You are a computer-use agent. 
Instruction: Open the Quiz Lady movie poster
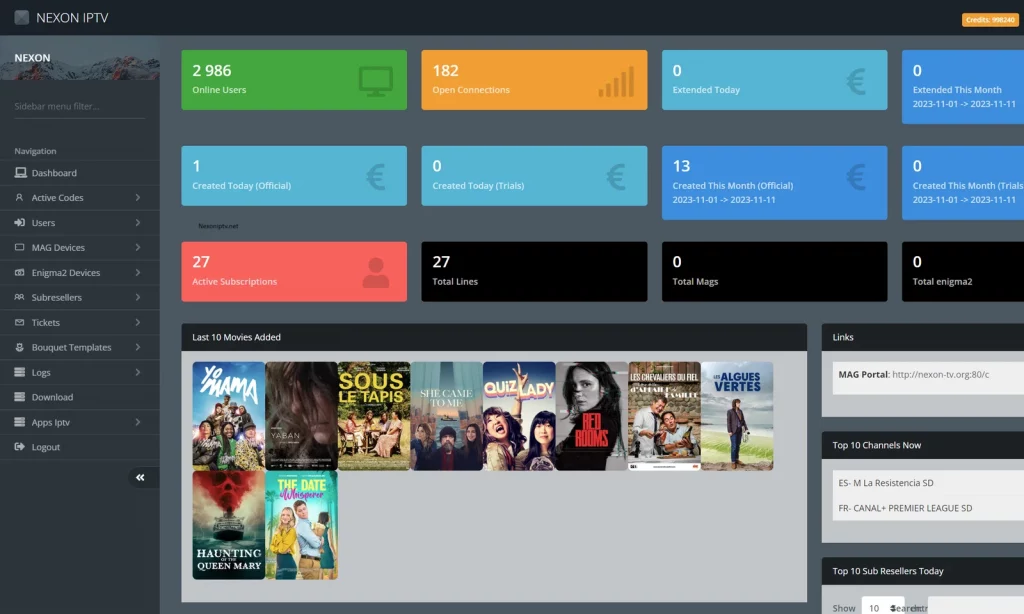pyautogui.click(x=519, y=416)
